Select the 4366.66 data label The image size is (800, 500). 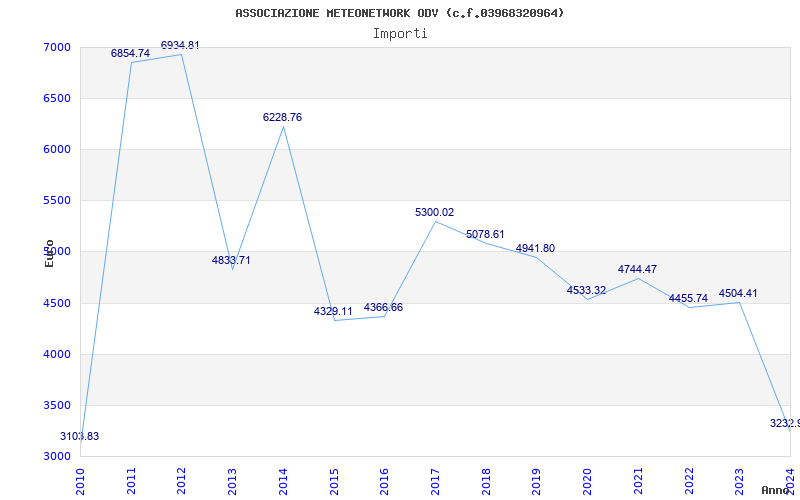(x=383, y=308)
